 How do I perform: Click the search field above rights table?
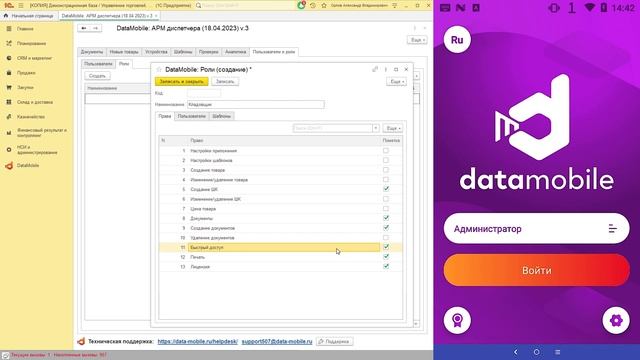pos(333,128)
